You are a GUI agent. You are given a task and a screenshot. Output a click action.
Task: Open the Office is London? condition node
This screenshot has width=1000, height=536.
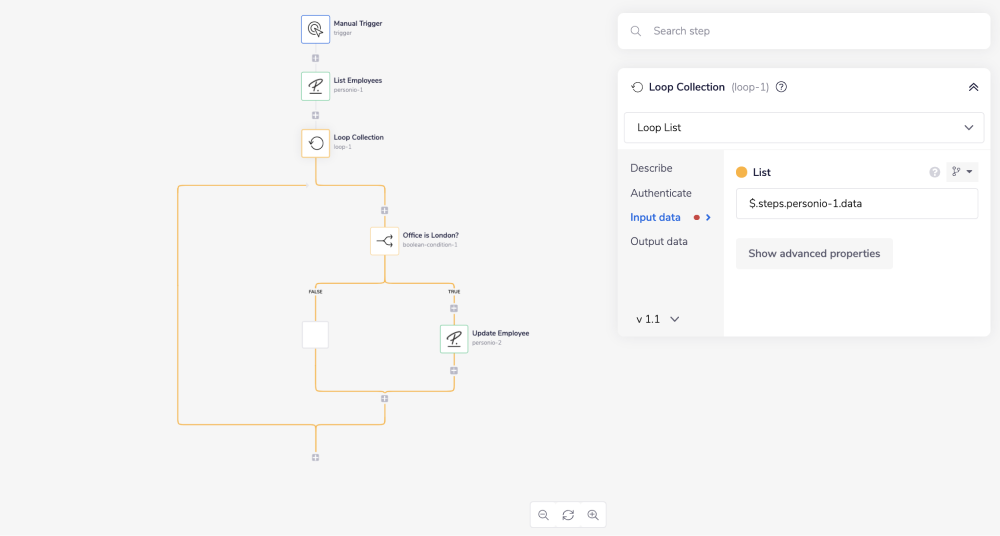click(384, 241)
